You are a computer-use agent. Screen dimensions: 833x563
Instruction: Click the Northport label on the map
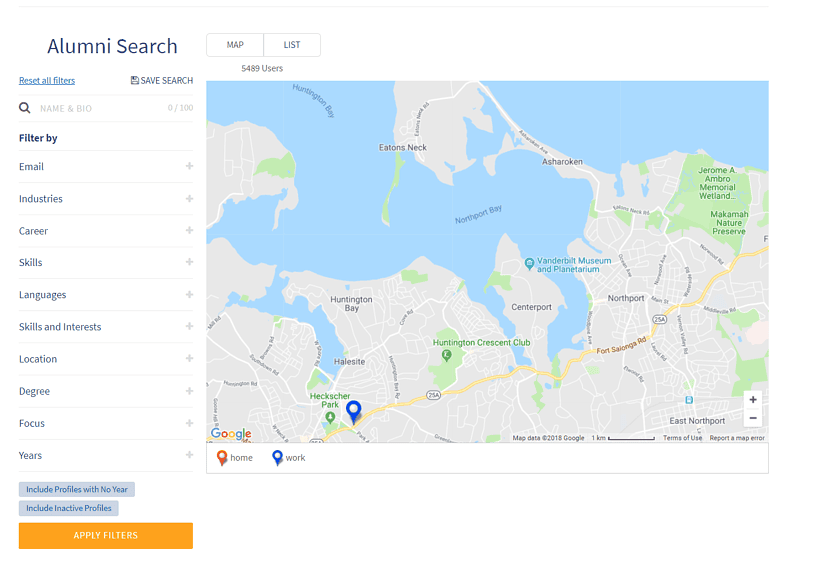point(626,298)
